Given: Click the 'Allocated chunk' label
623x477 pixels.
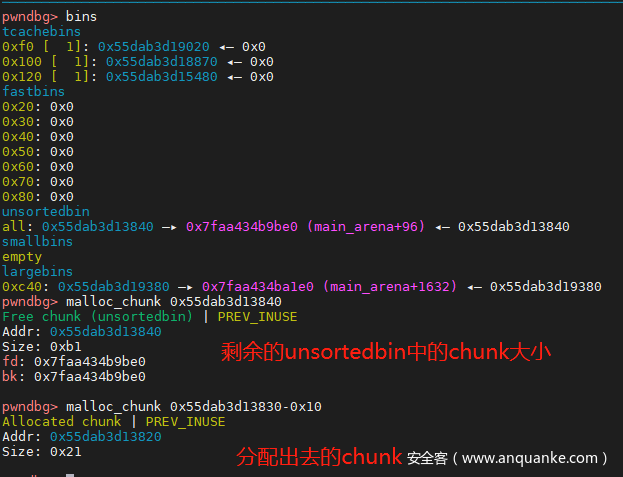Looking at the screenshot, I should point(61,422).
